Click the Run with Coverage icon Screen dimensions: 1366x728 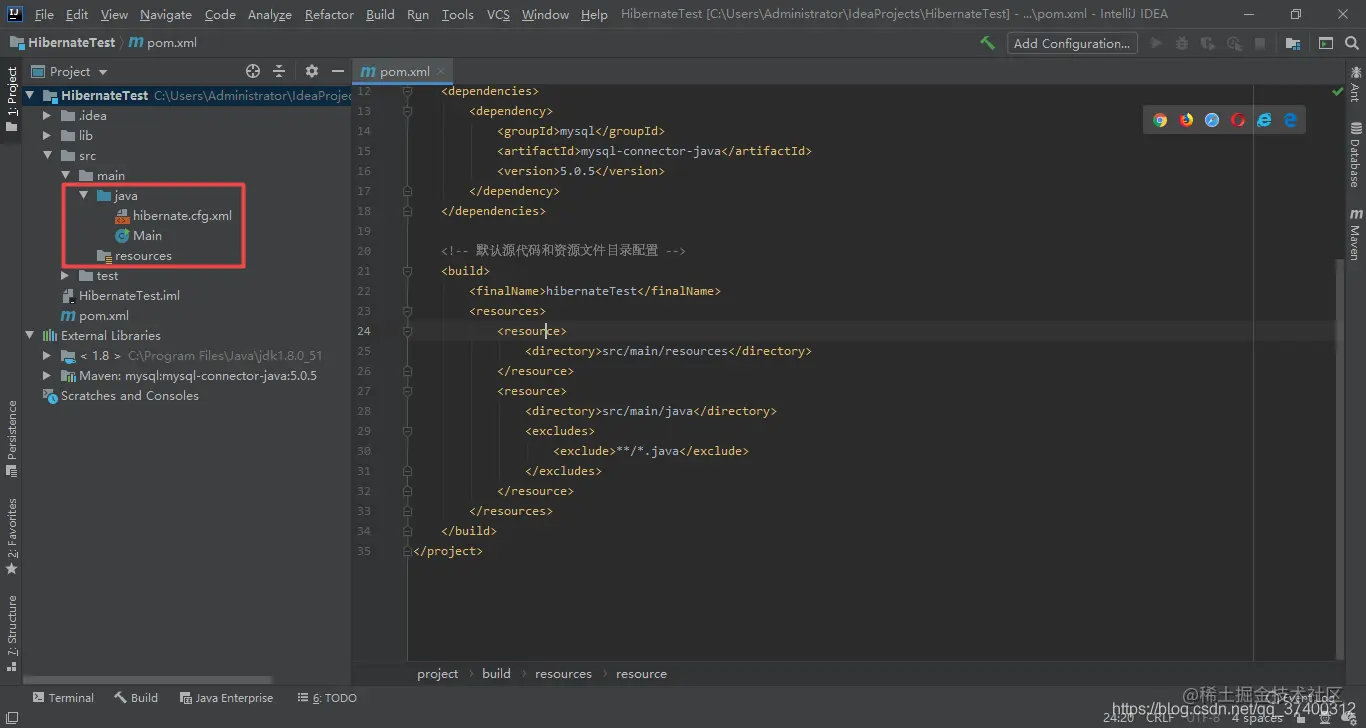point(1208,43)
